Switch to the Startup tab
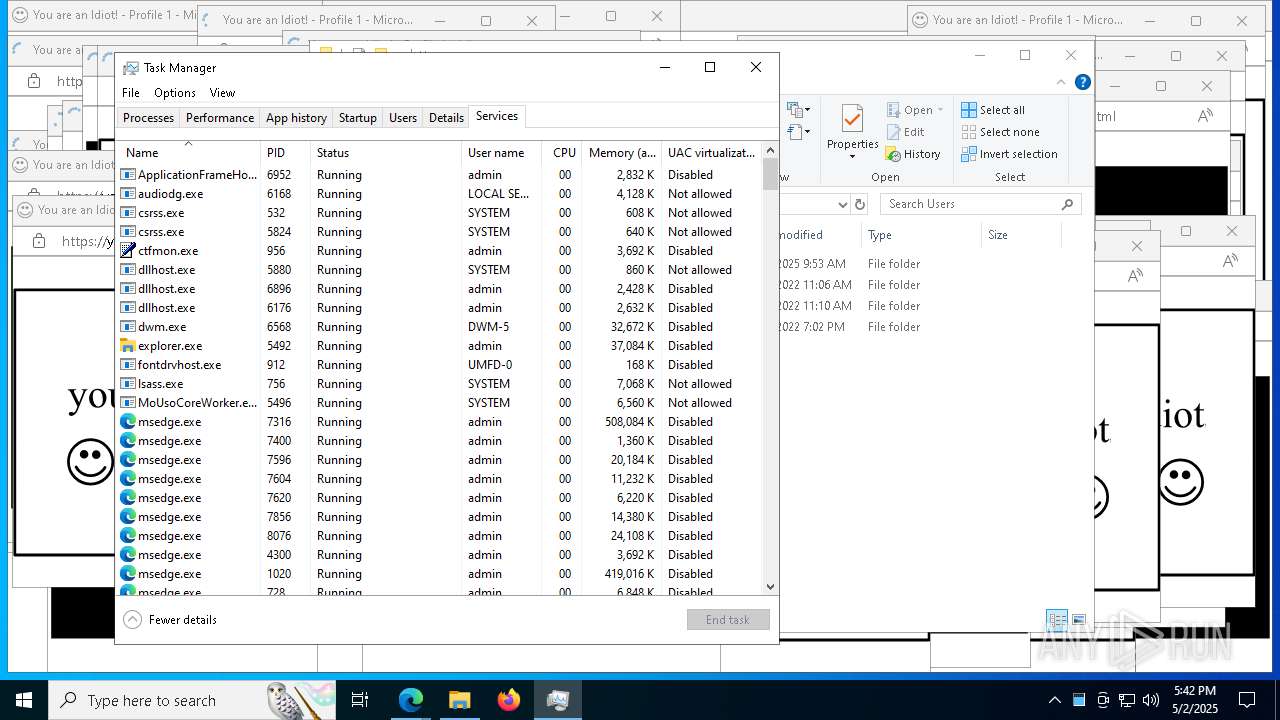The width and height of the screenshot is (1280, 720). [357, 118]
